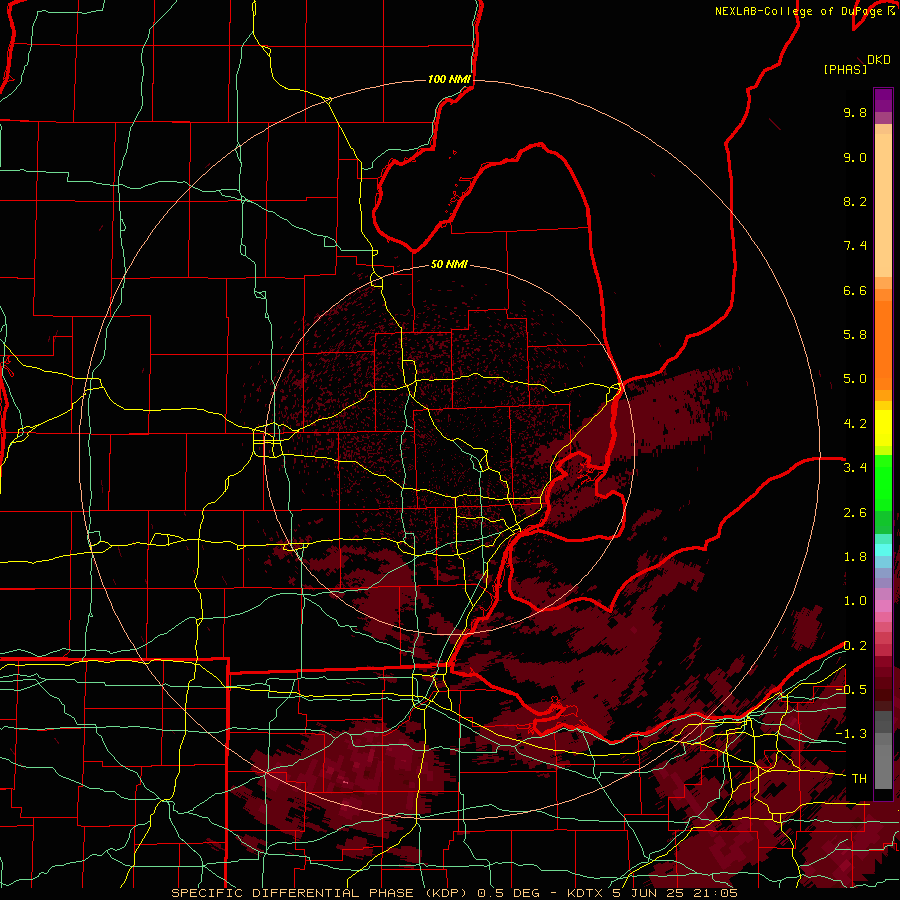The image size is (900, 900).
Task: Click the 0.2 color scale value
Action: (855, 646)
